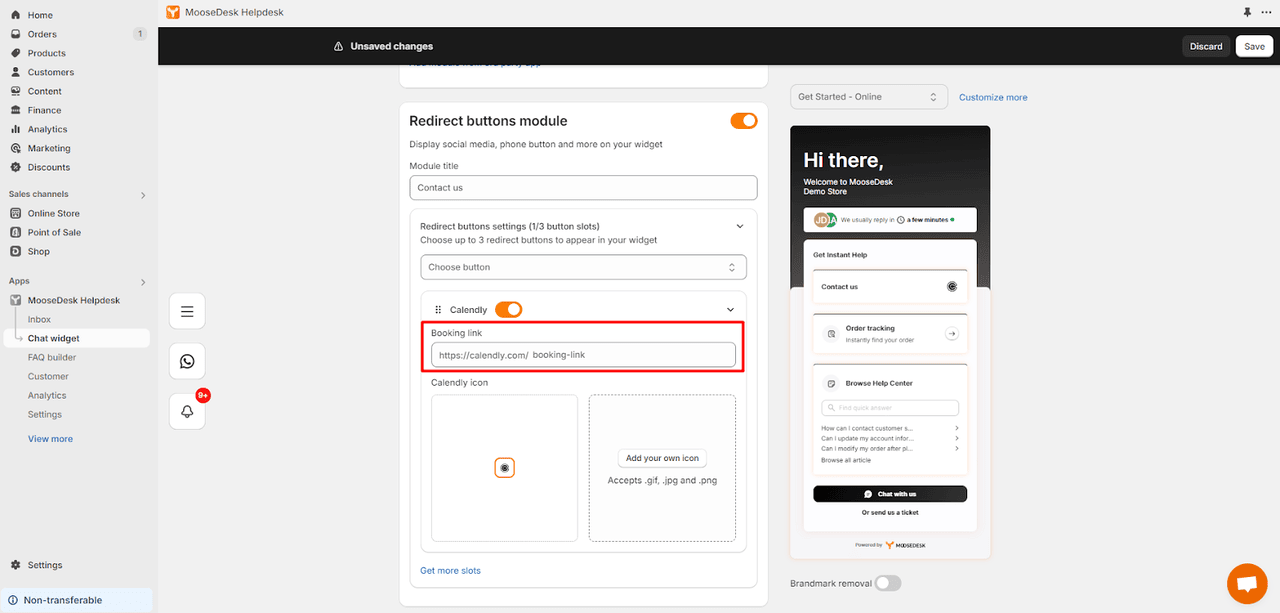Open the Orders section icon
This screenshot has width=1280, height=613.
tap(15, 34)
